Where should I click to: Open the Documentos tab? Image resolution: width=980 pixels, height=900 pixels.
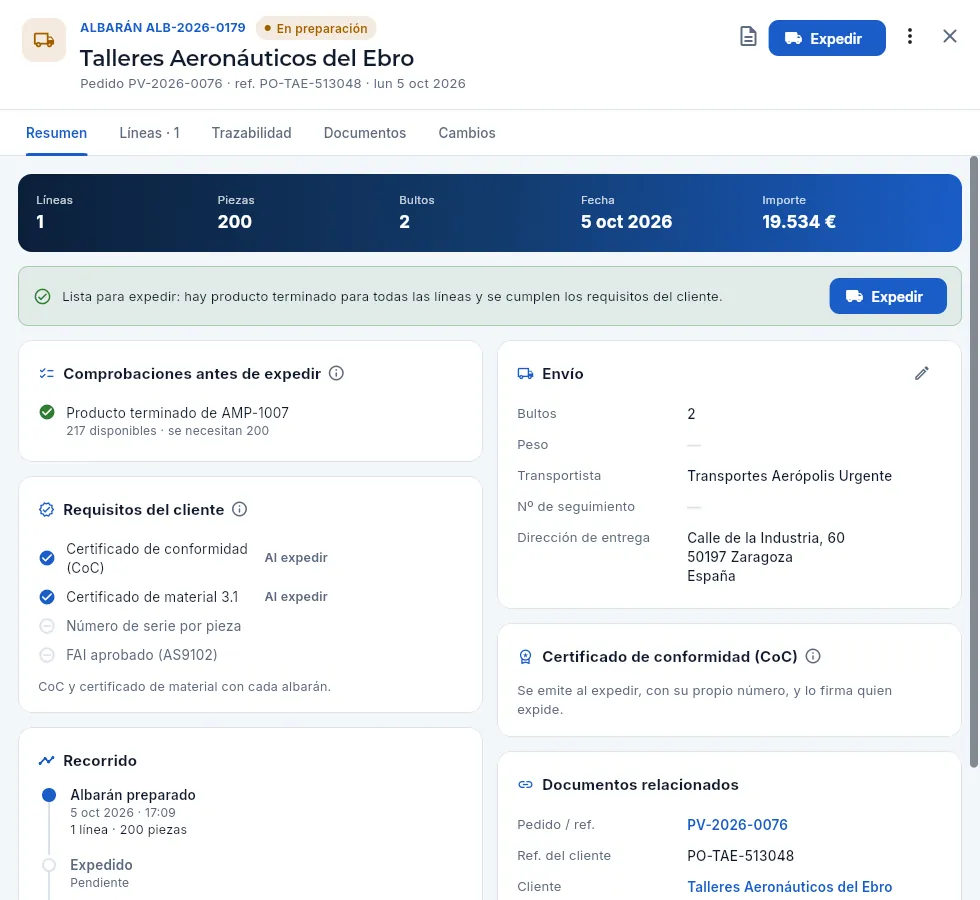point(365,133)
